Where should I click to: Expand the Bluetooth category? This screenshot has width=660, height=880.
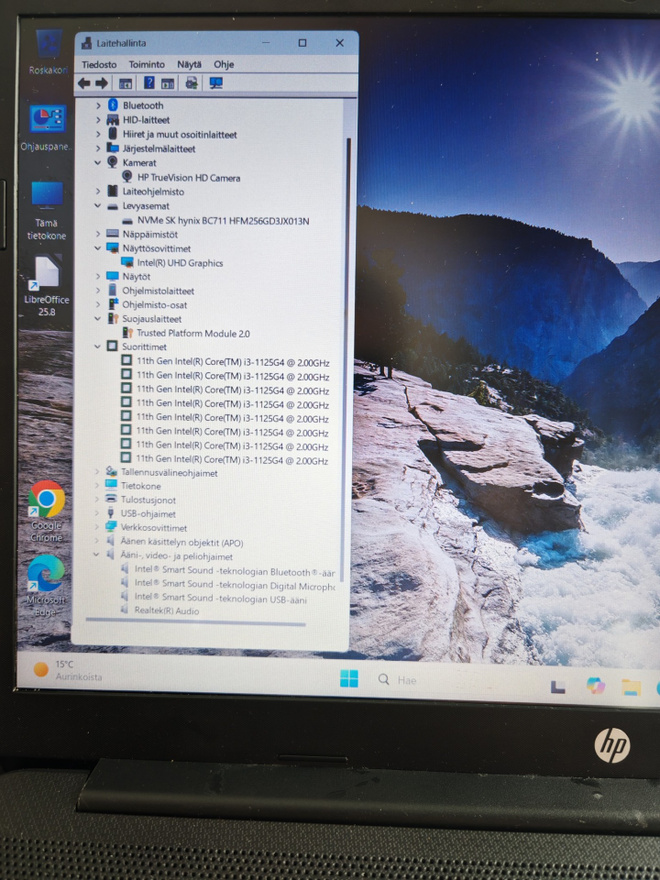click(98, 106)
